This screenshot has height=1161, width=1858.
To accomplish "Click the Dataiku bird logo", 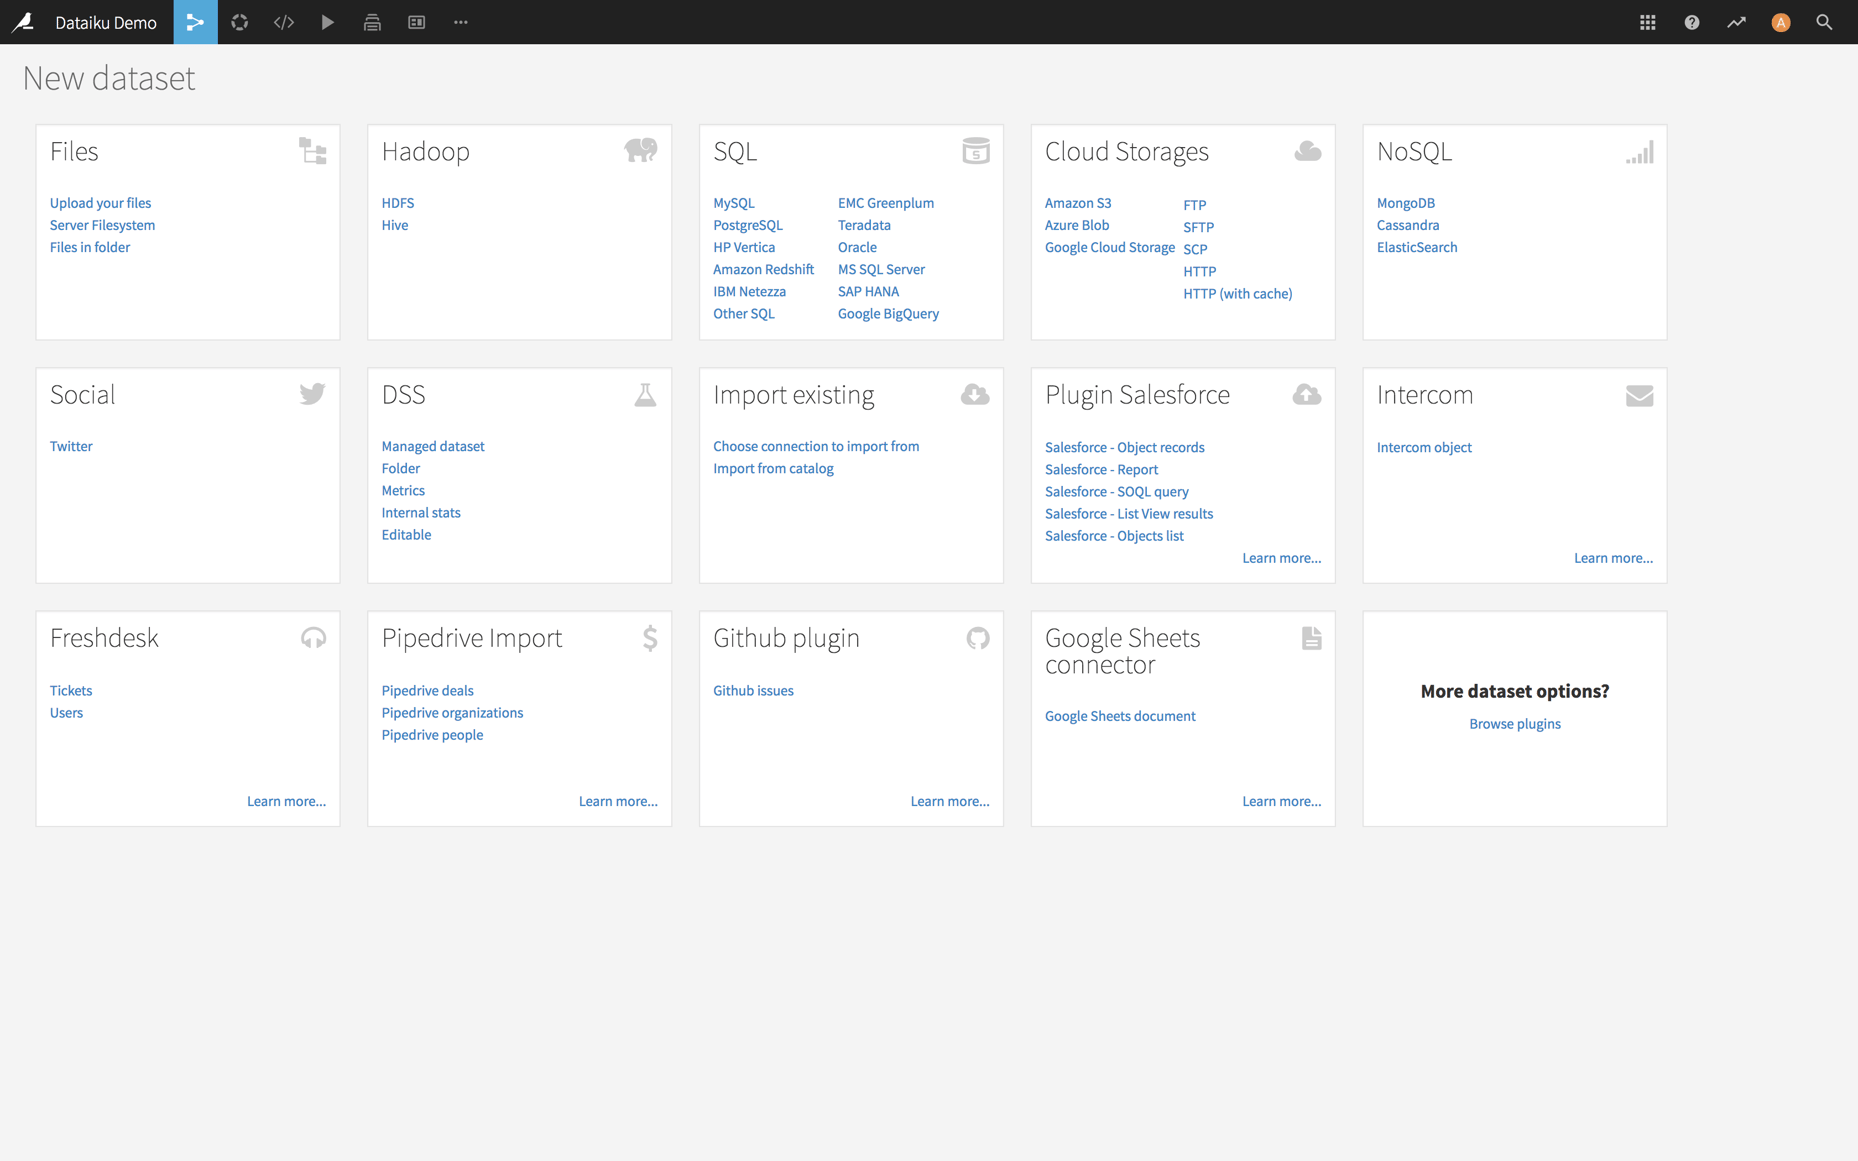I will (x=22, y=22).
